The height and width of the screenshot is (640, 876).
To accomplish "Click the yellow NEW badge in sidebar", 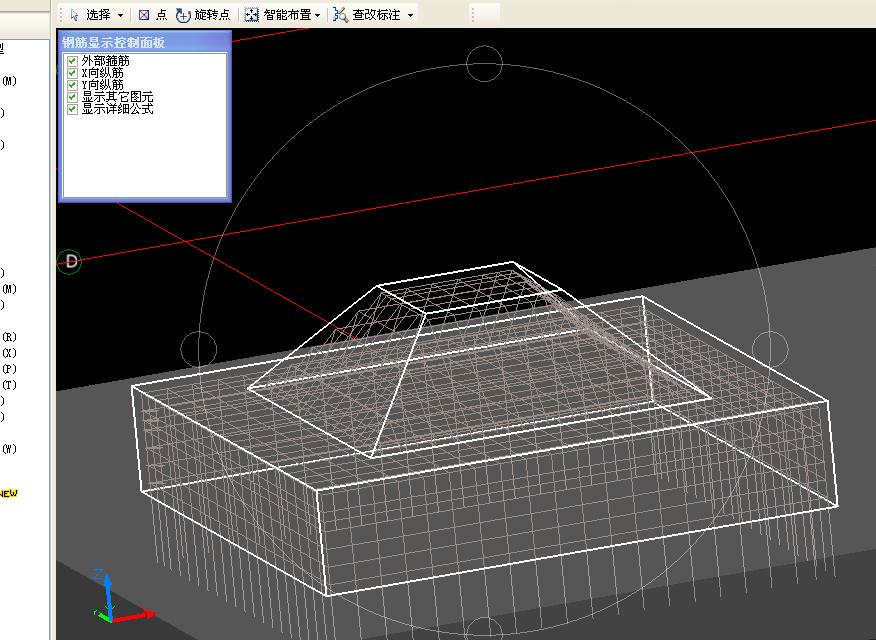I will pos(8,494).
